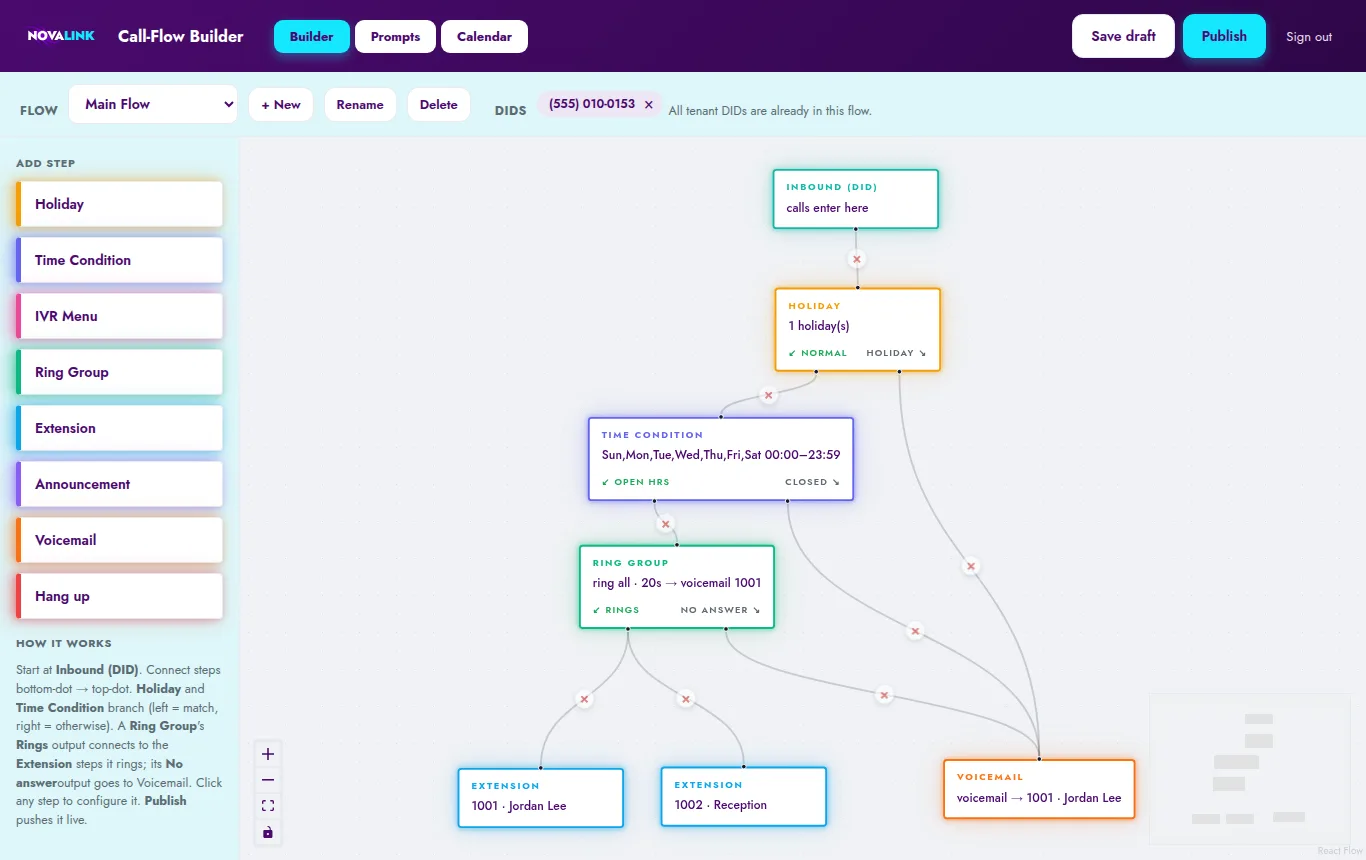The width and height of the screenshot is (1366, 860).
Task: Select the Voicemail node on canvas
Action: tap(1039, 789)
